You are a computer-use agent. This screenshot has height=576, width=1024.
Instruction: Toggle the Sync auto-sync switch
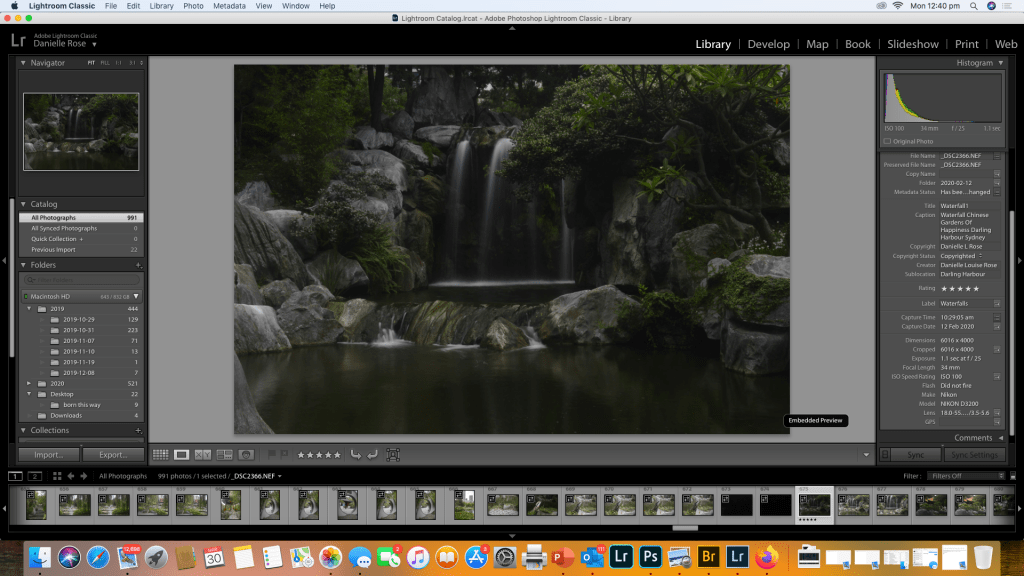pos(884,455)
